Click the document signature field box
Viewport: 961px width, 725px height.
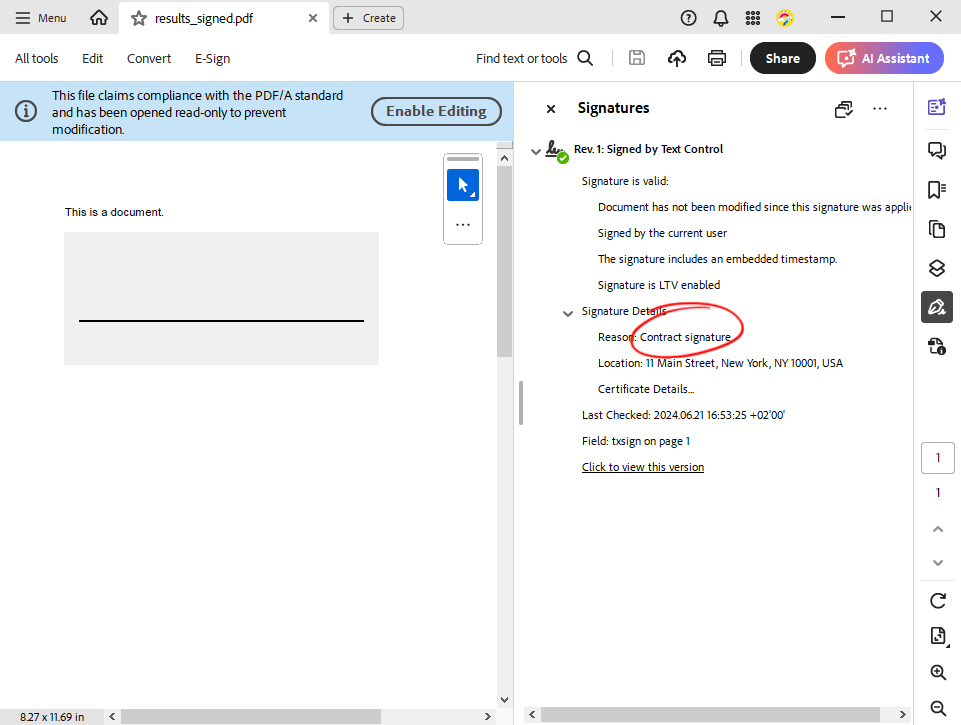(221, 298)
